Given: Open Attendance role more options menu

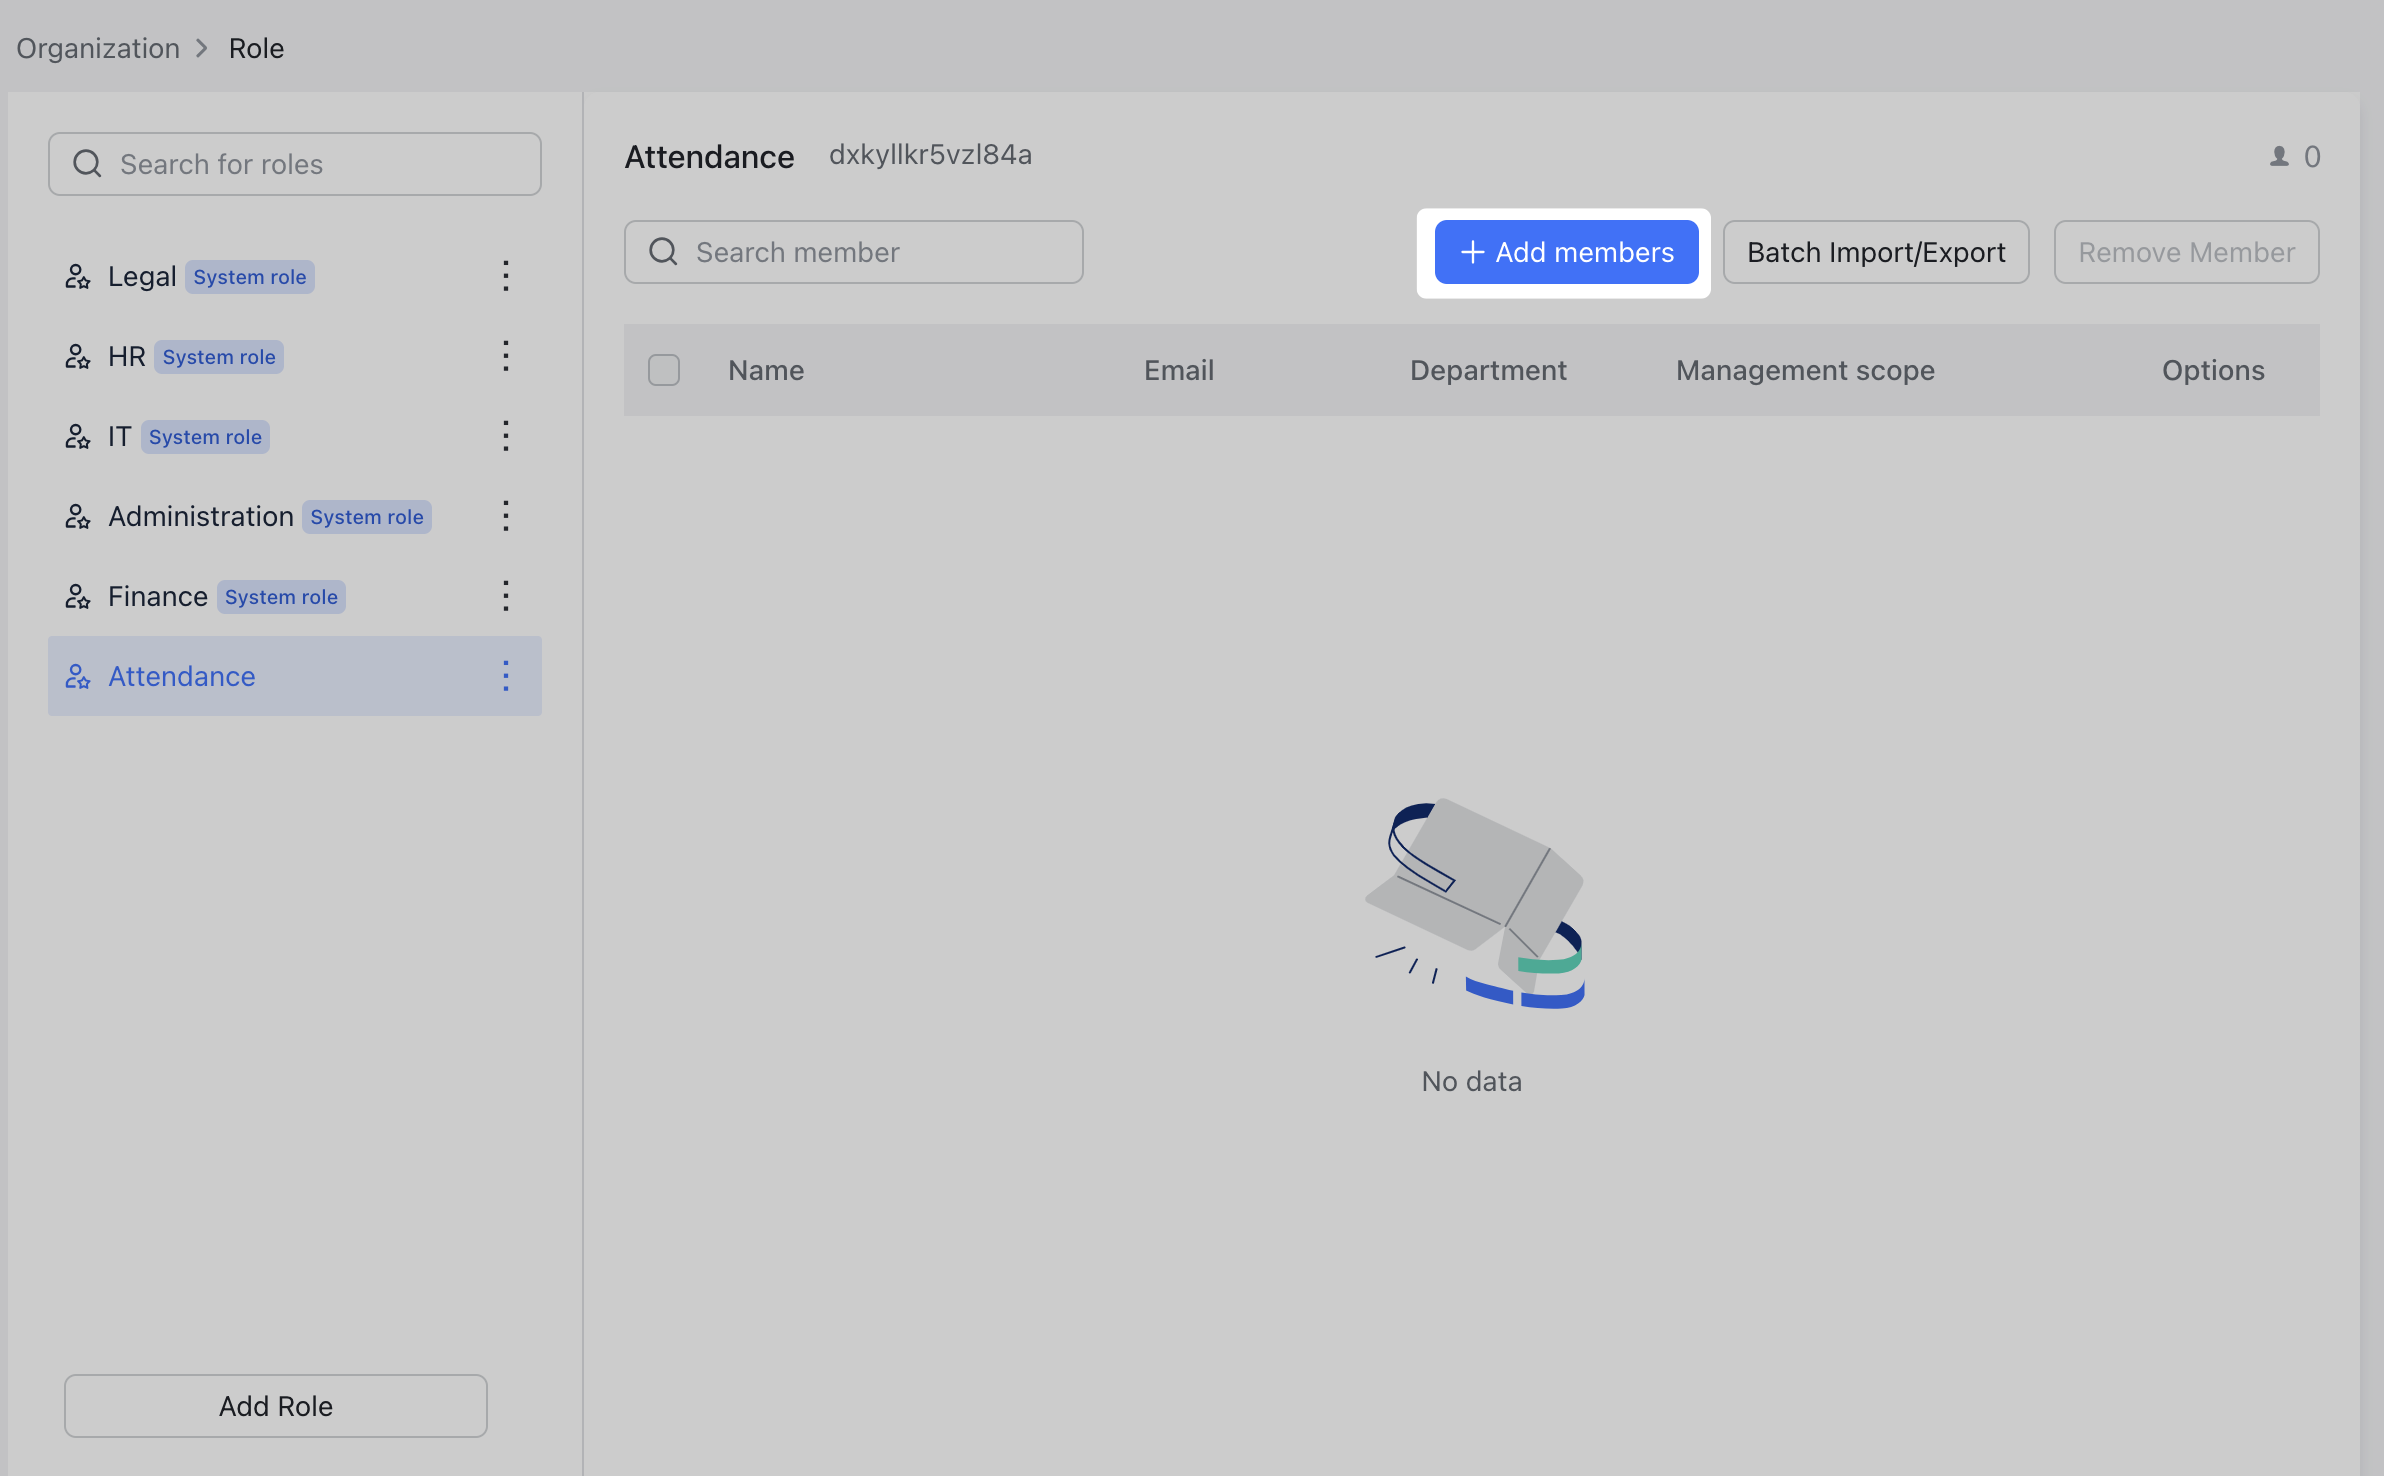Looking at the screenshot, I should pyautogui.click(x=506, y=676).
